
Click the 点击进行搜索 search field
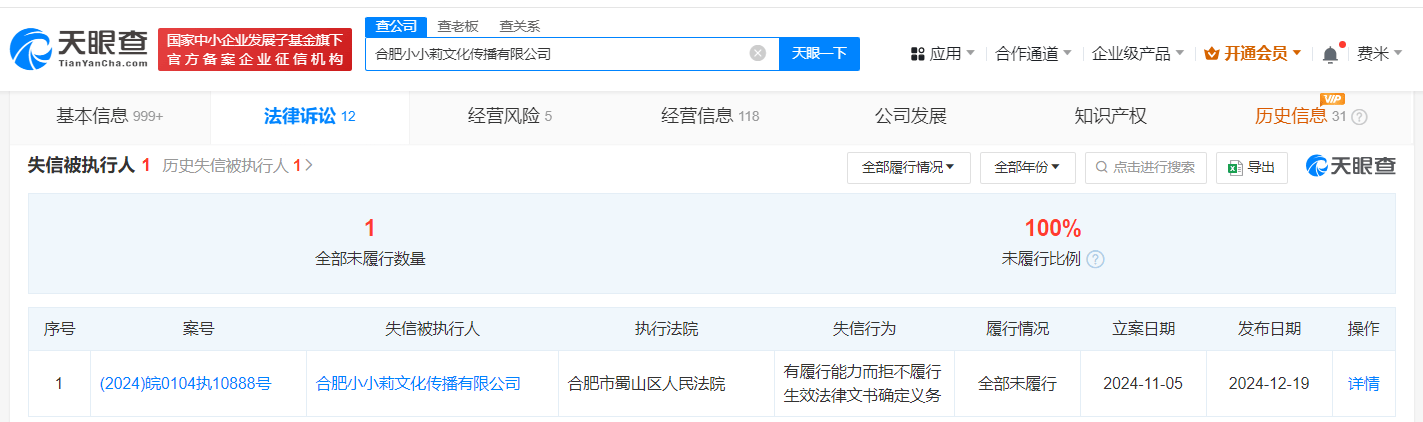coord(1146,168)
